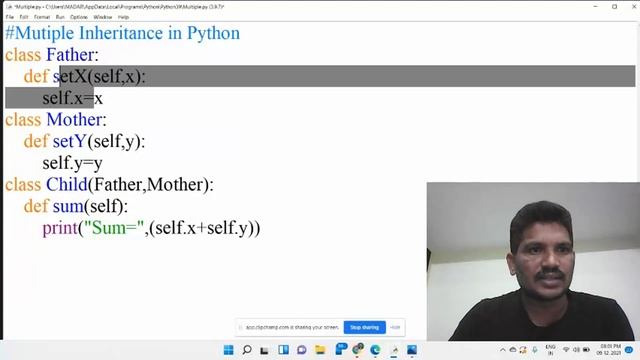Switch to the Python IDLE taskbar icon

pyautogui.click(x=394, y=350)
